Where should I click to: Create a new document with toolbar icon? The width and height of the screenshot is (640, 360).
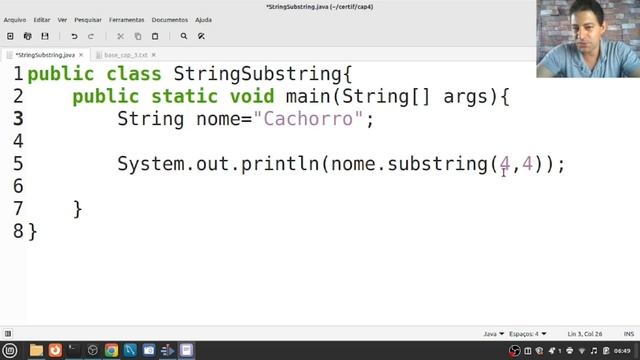(x=10, y=36)
